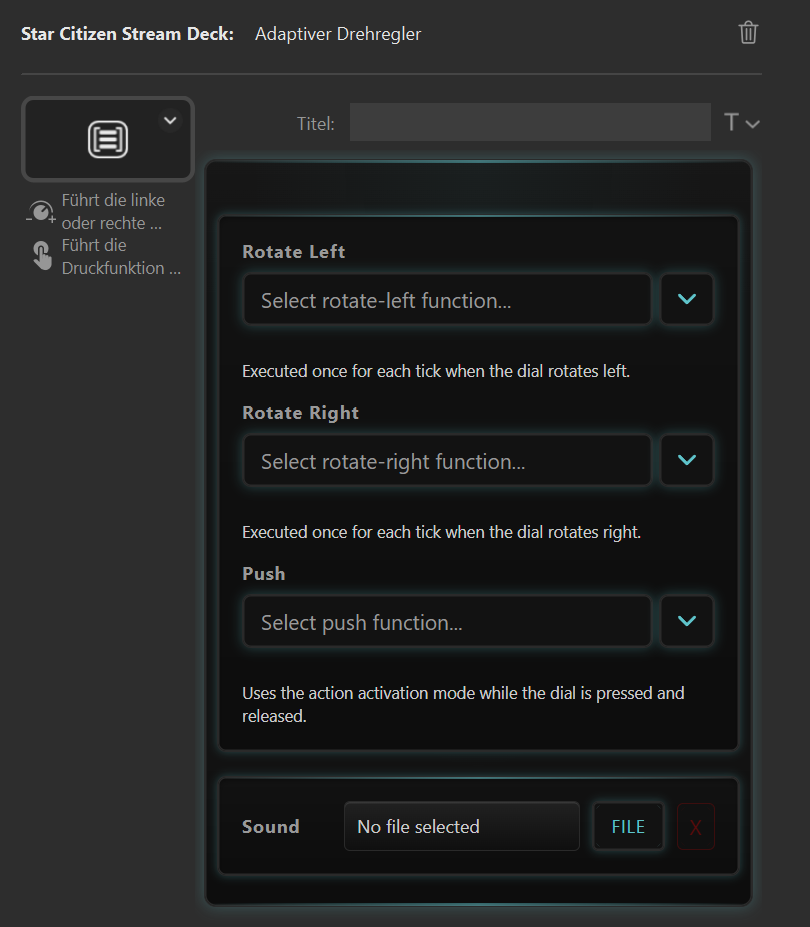This screenshot has width=810, height=927.
Task: Click the Select rotate-right function field
Action: [447, 461]
